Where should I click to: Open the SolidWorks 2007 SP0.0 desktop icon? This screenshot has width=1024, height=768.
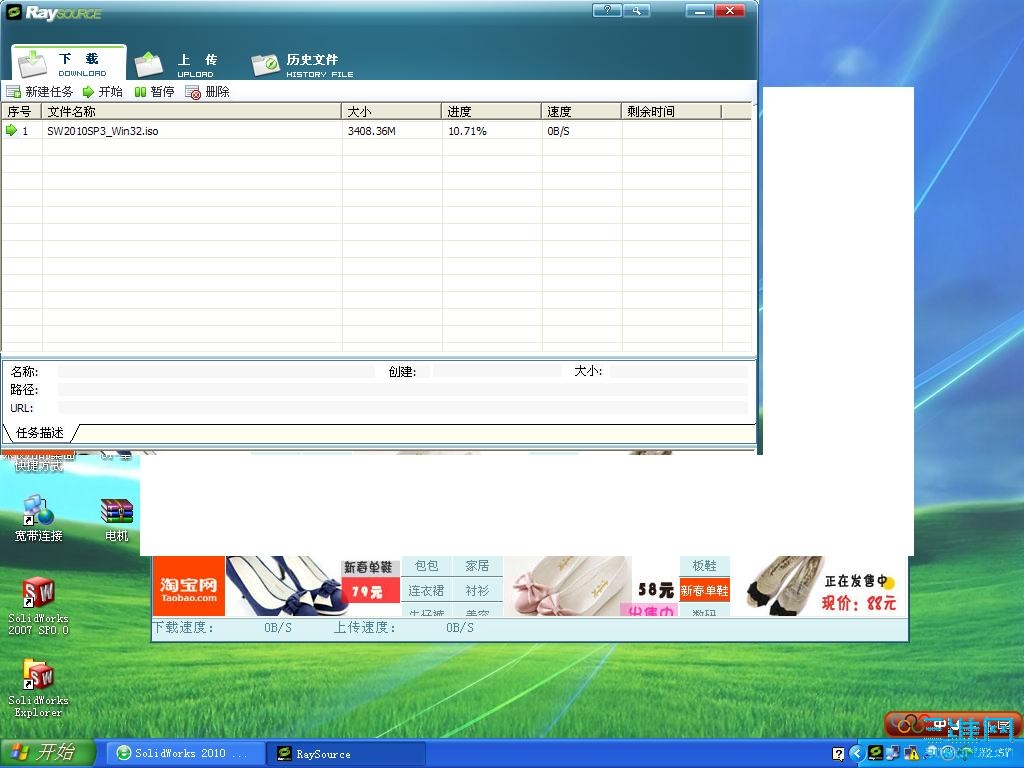(38, 606)
